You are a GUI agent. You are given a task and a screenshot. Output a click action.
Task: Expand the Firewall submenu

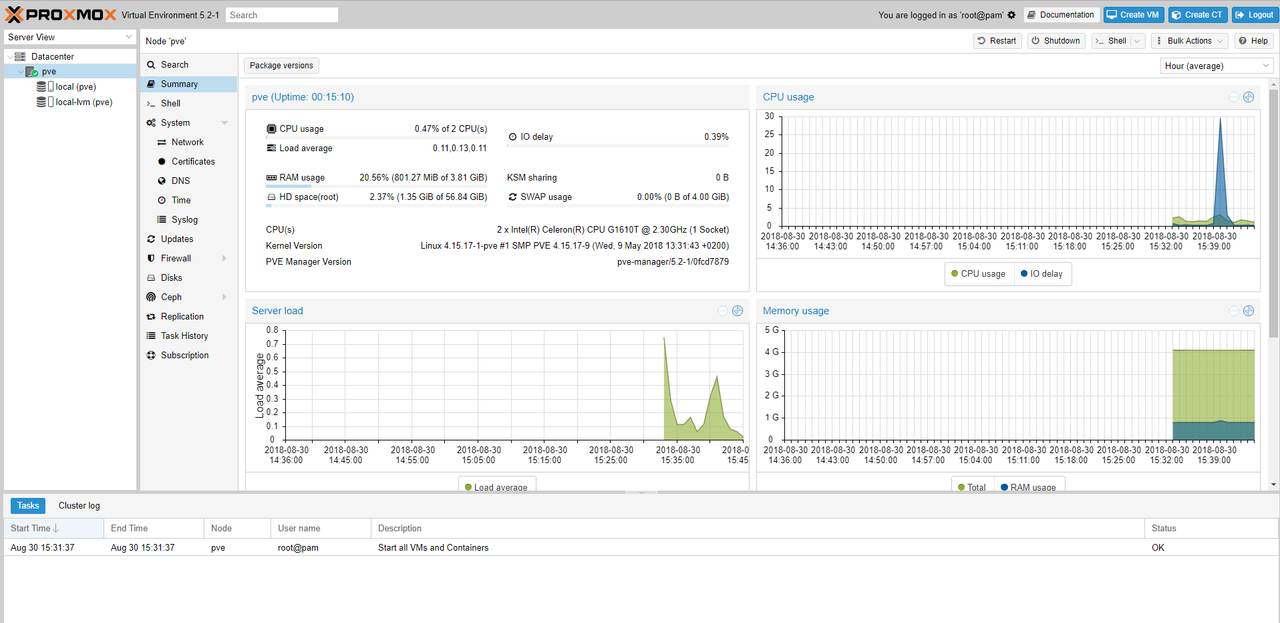pos(224,258)
